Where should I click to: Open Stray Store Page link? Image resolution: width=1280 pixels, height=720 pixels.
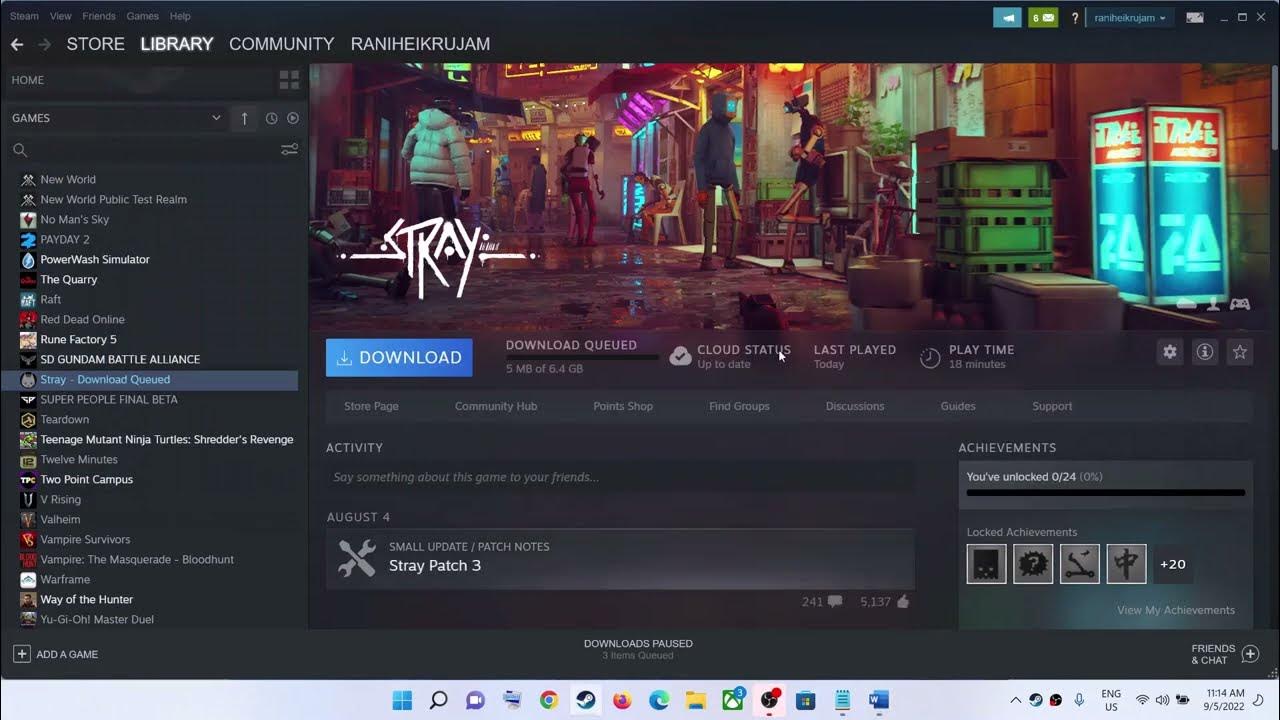[371, 406]
